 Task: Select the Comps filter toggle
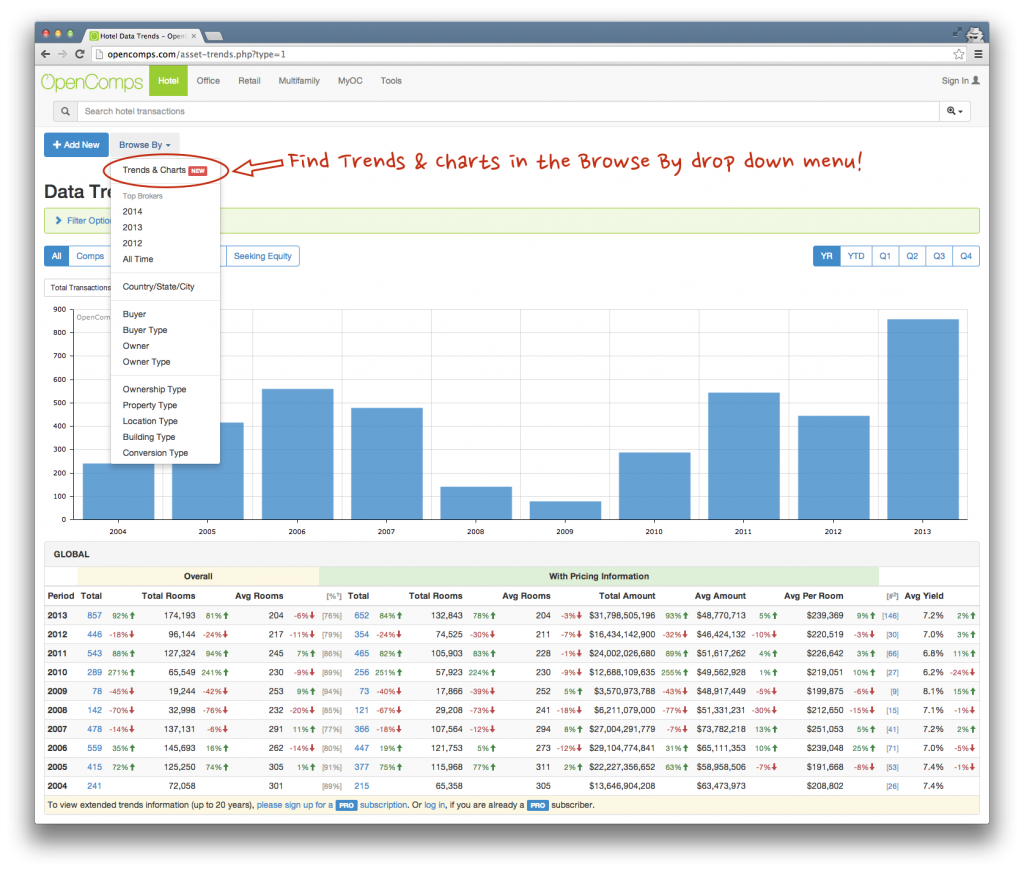(90, 256)
